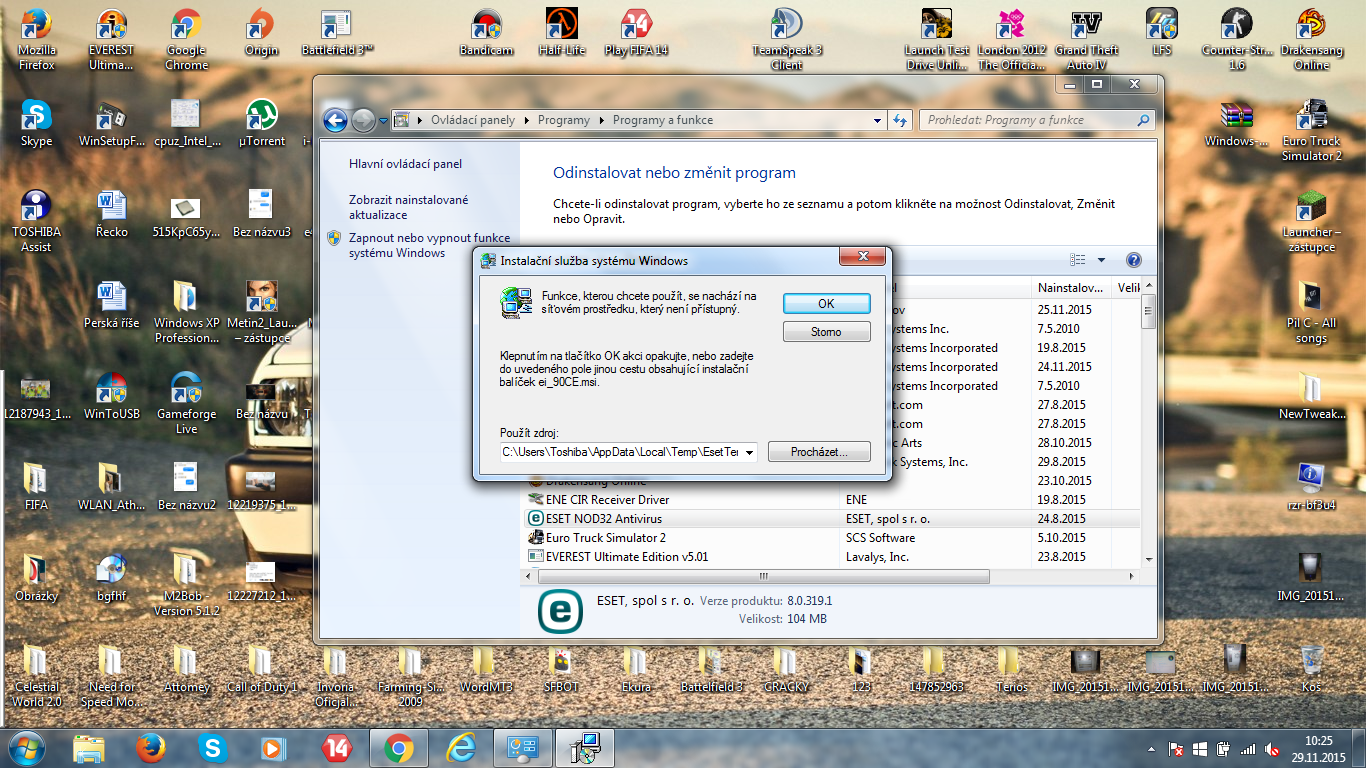
Task: Select the Řecko Word document icon
Action: coord(112,214)
